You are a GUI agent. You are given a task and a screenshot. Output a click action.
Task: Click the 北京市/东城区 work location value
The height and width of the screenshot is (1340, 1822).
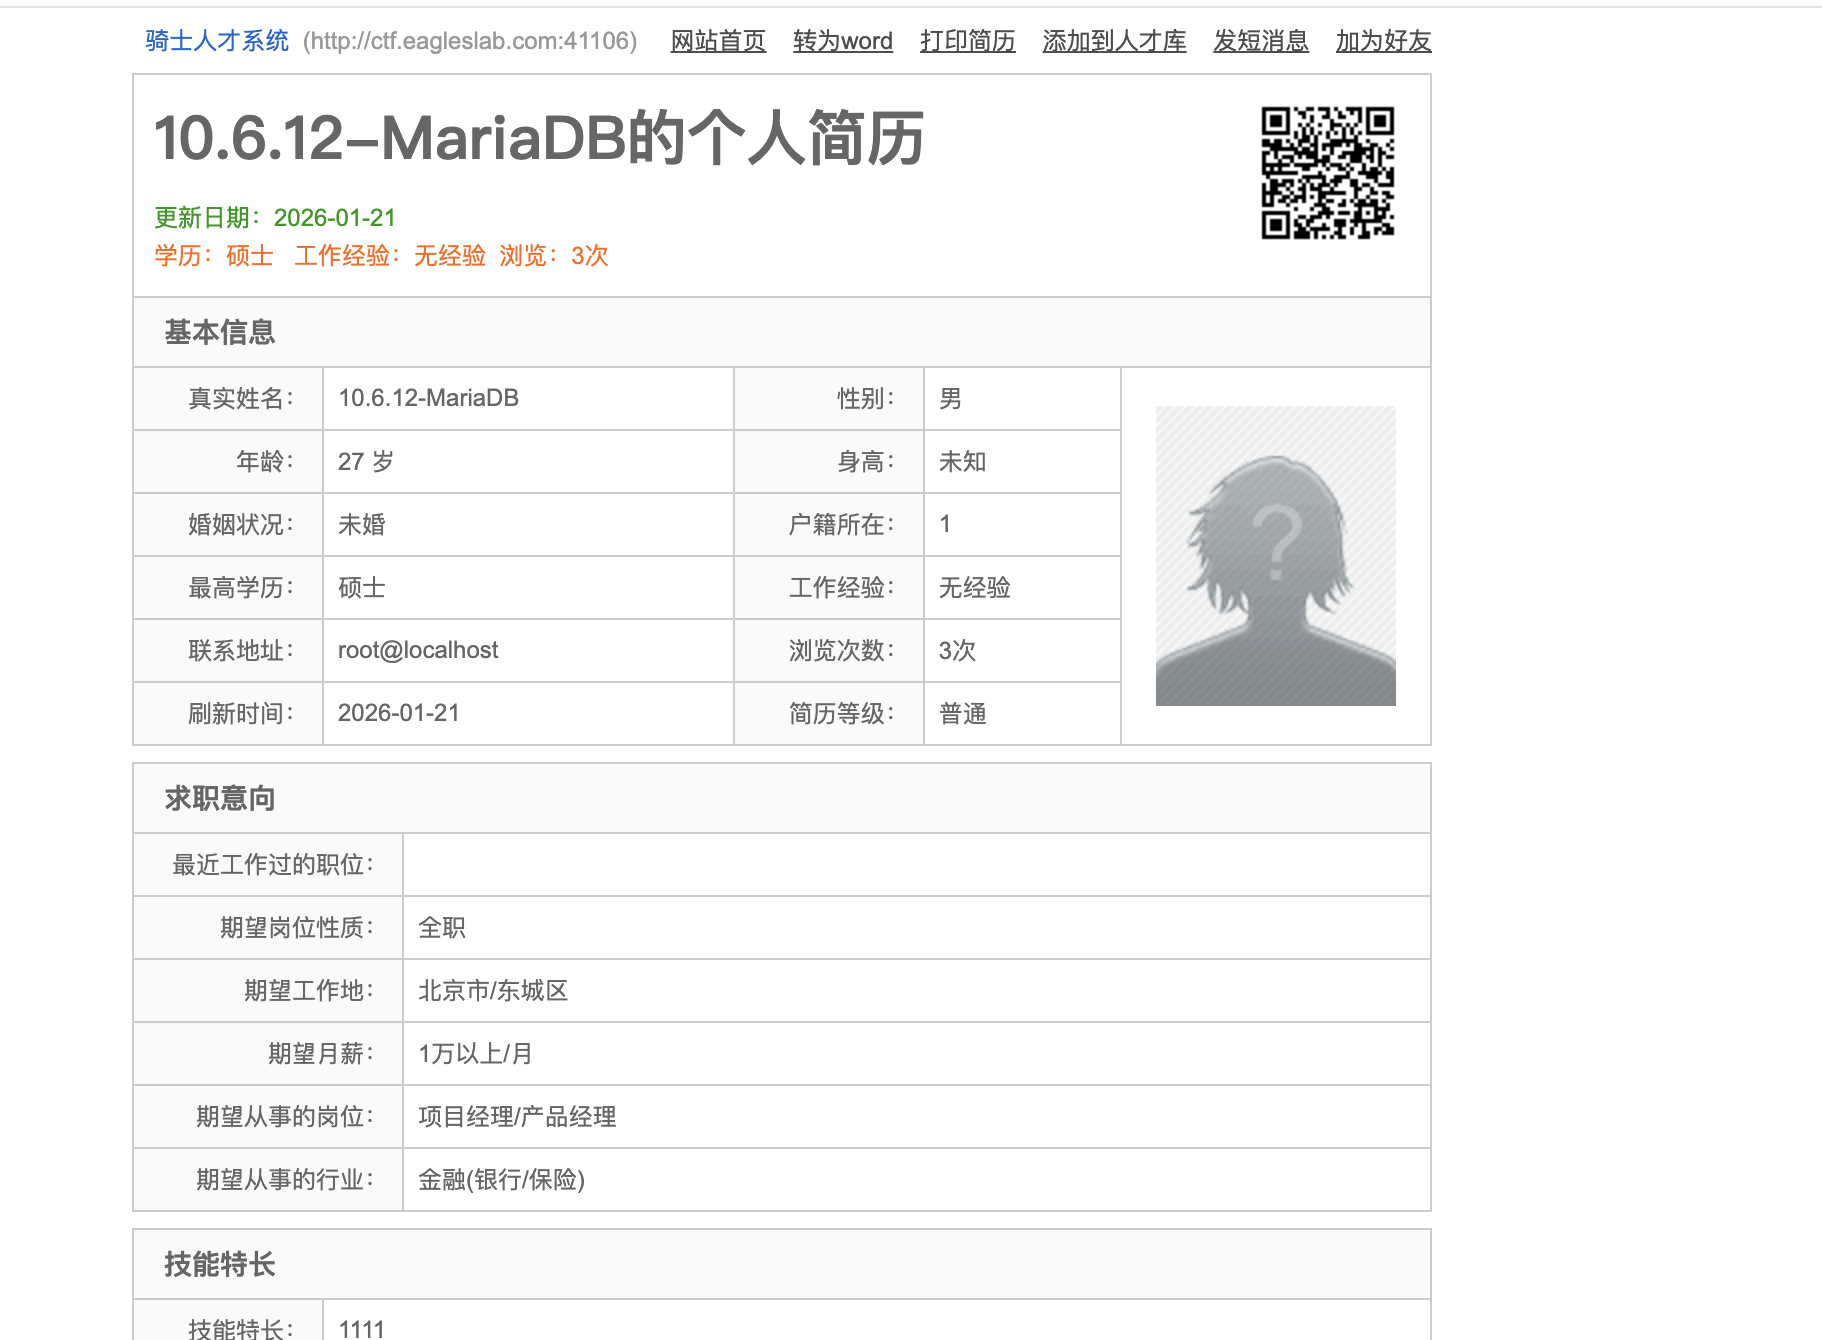coord(493,990)
